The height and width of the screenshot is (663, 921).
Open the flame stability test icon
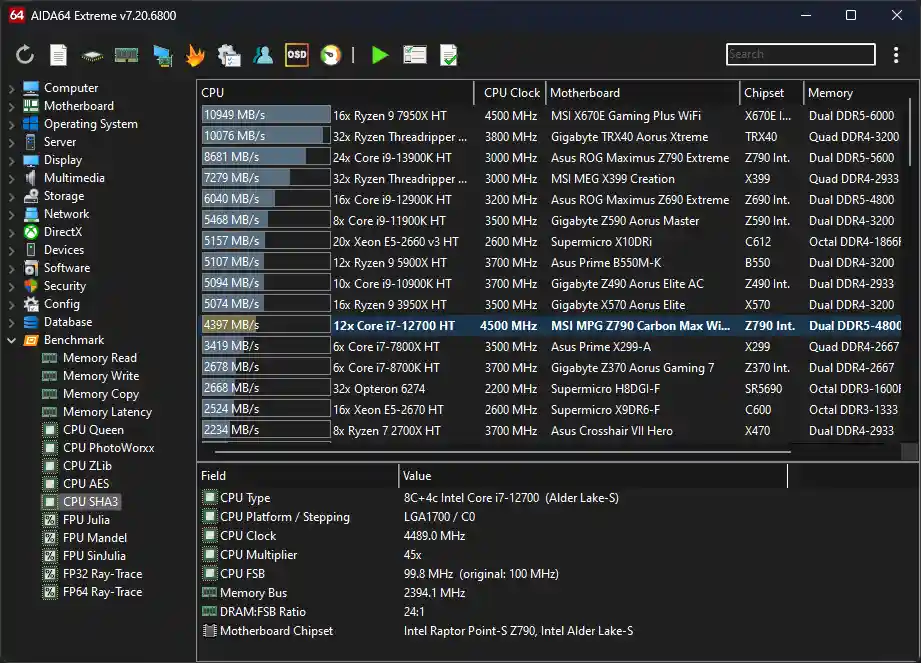tap(195, 56)
